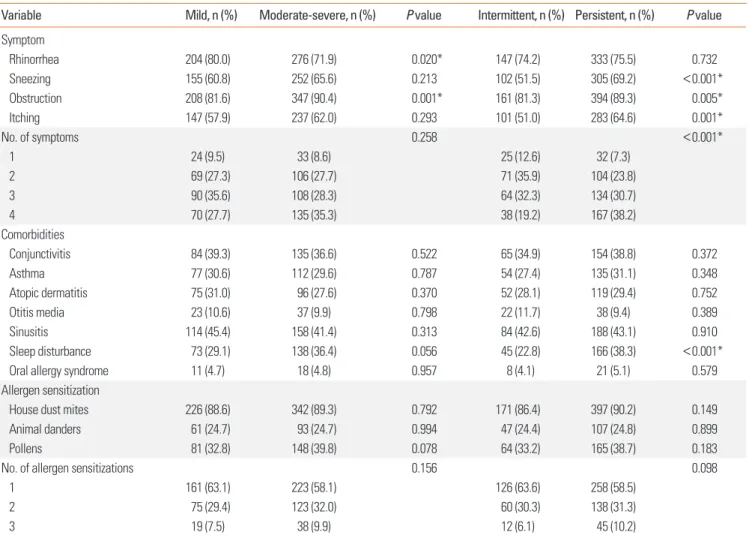Viewport: 749px width, 538px height.
Task: Click the value '347 (90.4)' for Obstruction
Action: tap(314, 98)
